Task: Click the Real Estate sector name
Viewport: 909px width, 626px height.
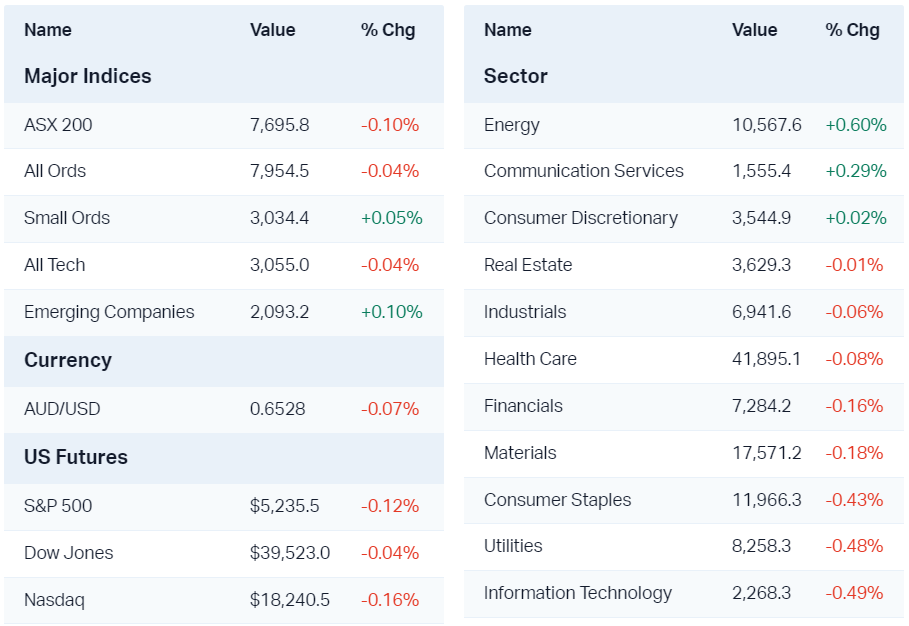Action: (x=528, y=265)
